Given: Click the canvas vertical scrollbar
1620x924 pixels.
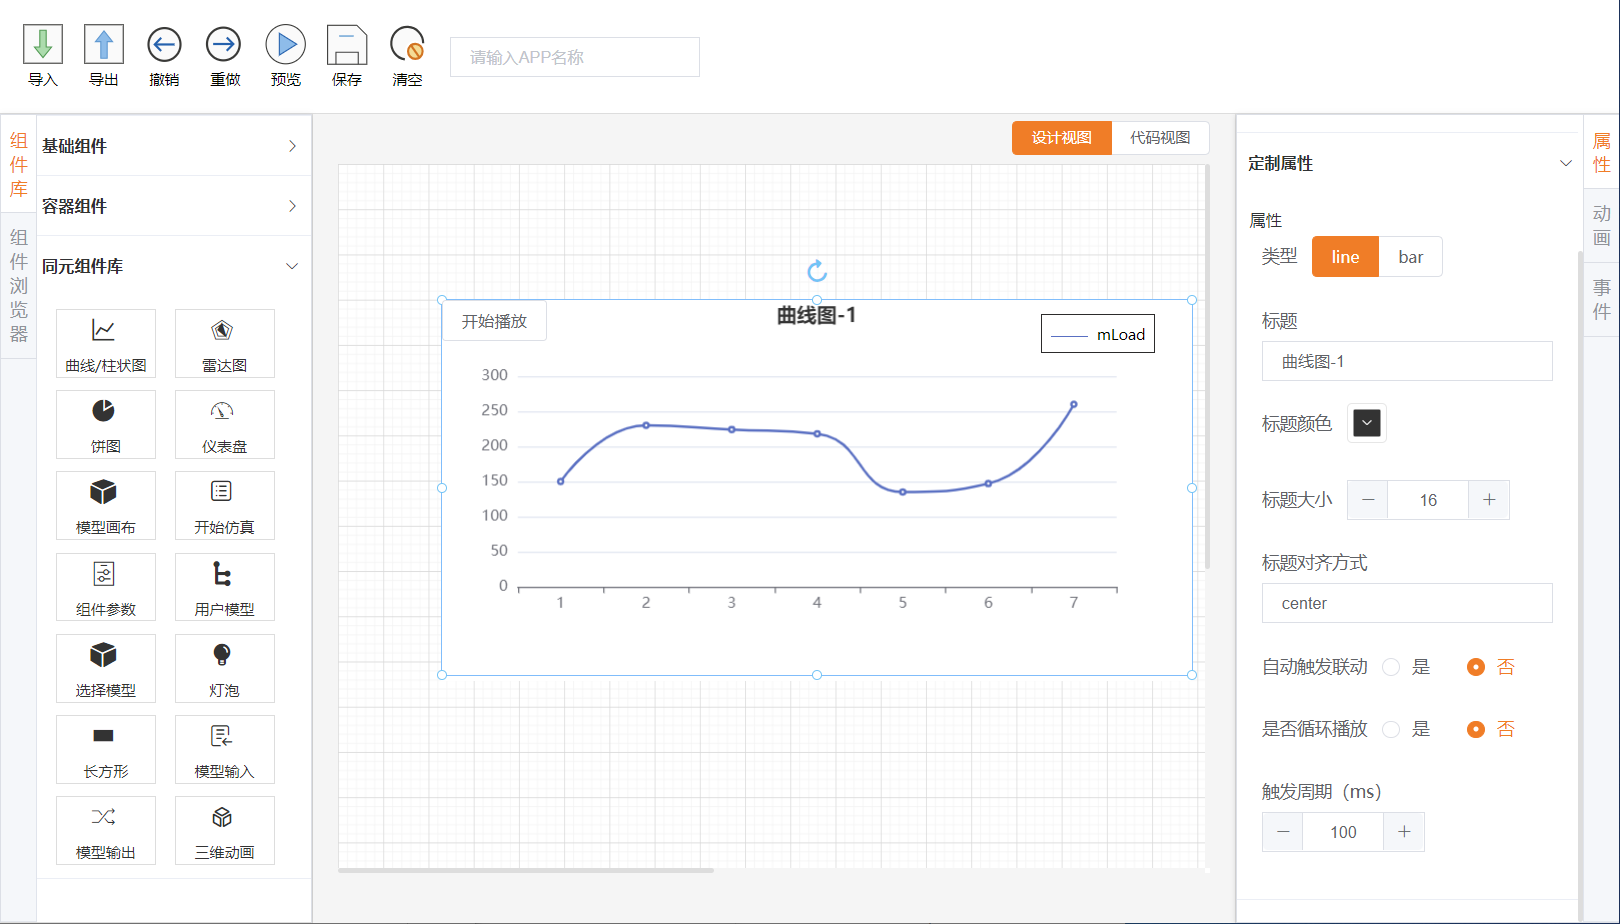Looking at the screenshot, I should pyautogui.click(x=1207, y=367).
